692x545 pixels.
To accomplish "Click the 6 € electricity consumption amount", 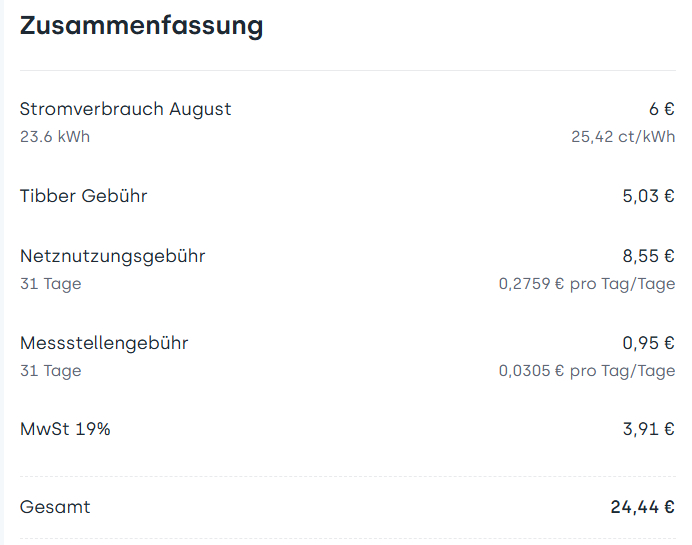I will (662, 109).
